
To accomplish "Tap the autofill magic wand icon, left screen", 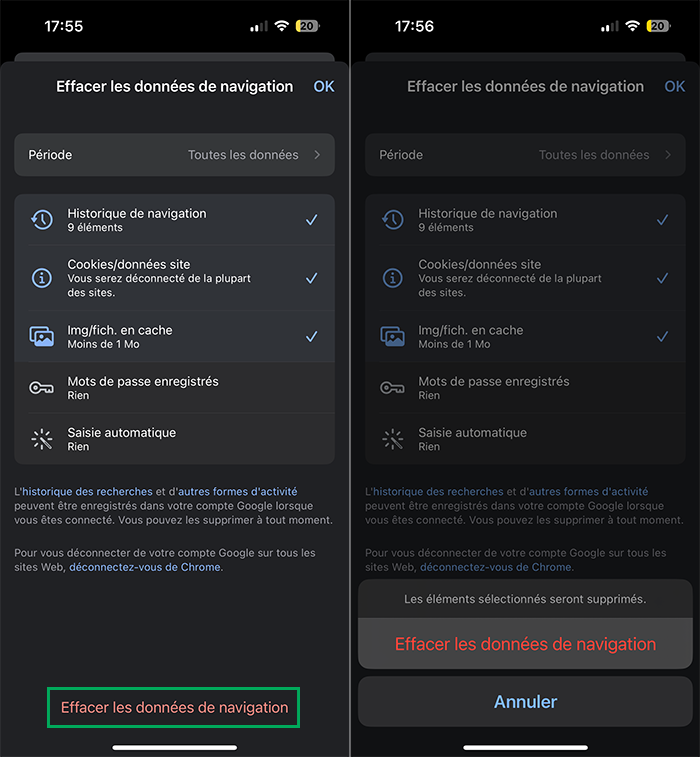I will click(x=42, y=439).
